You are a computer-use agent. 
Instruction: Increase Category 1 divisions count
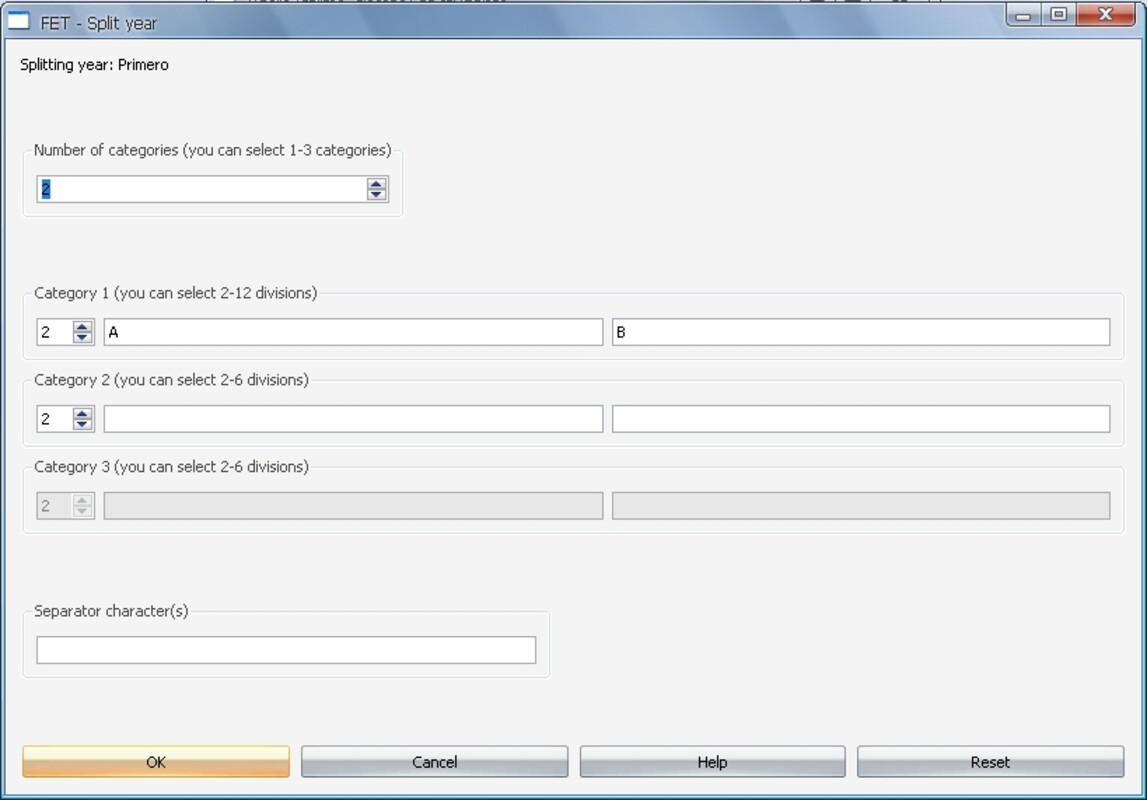click(x=82, y=327)
